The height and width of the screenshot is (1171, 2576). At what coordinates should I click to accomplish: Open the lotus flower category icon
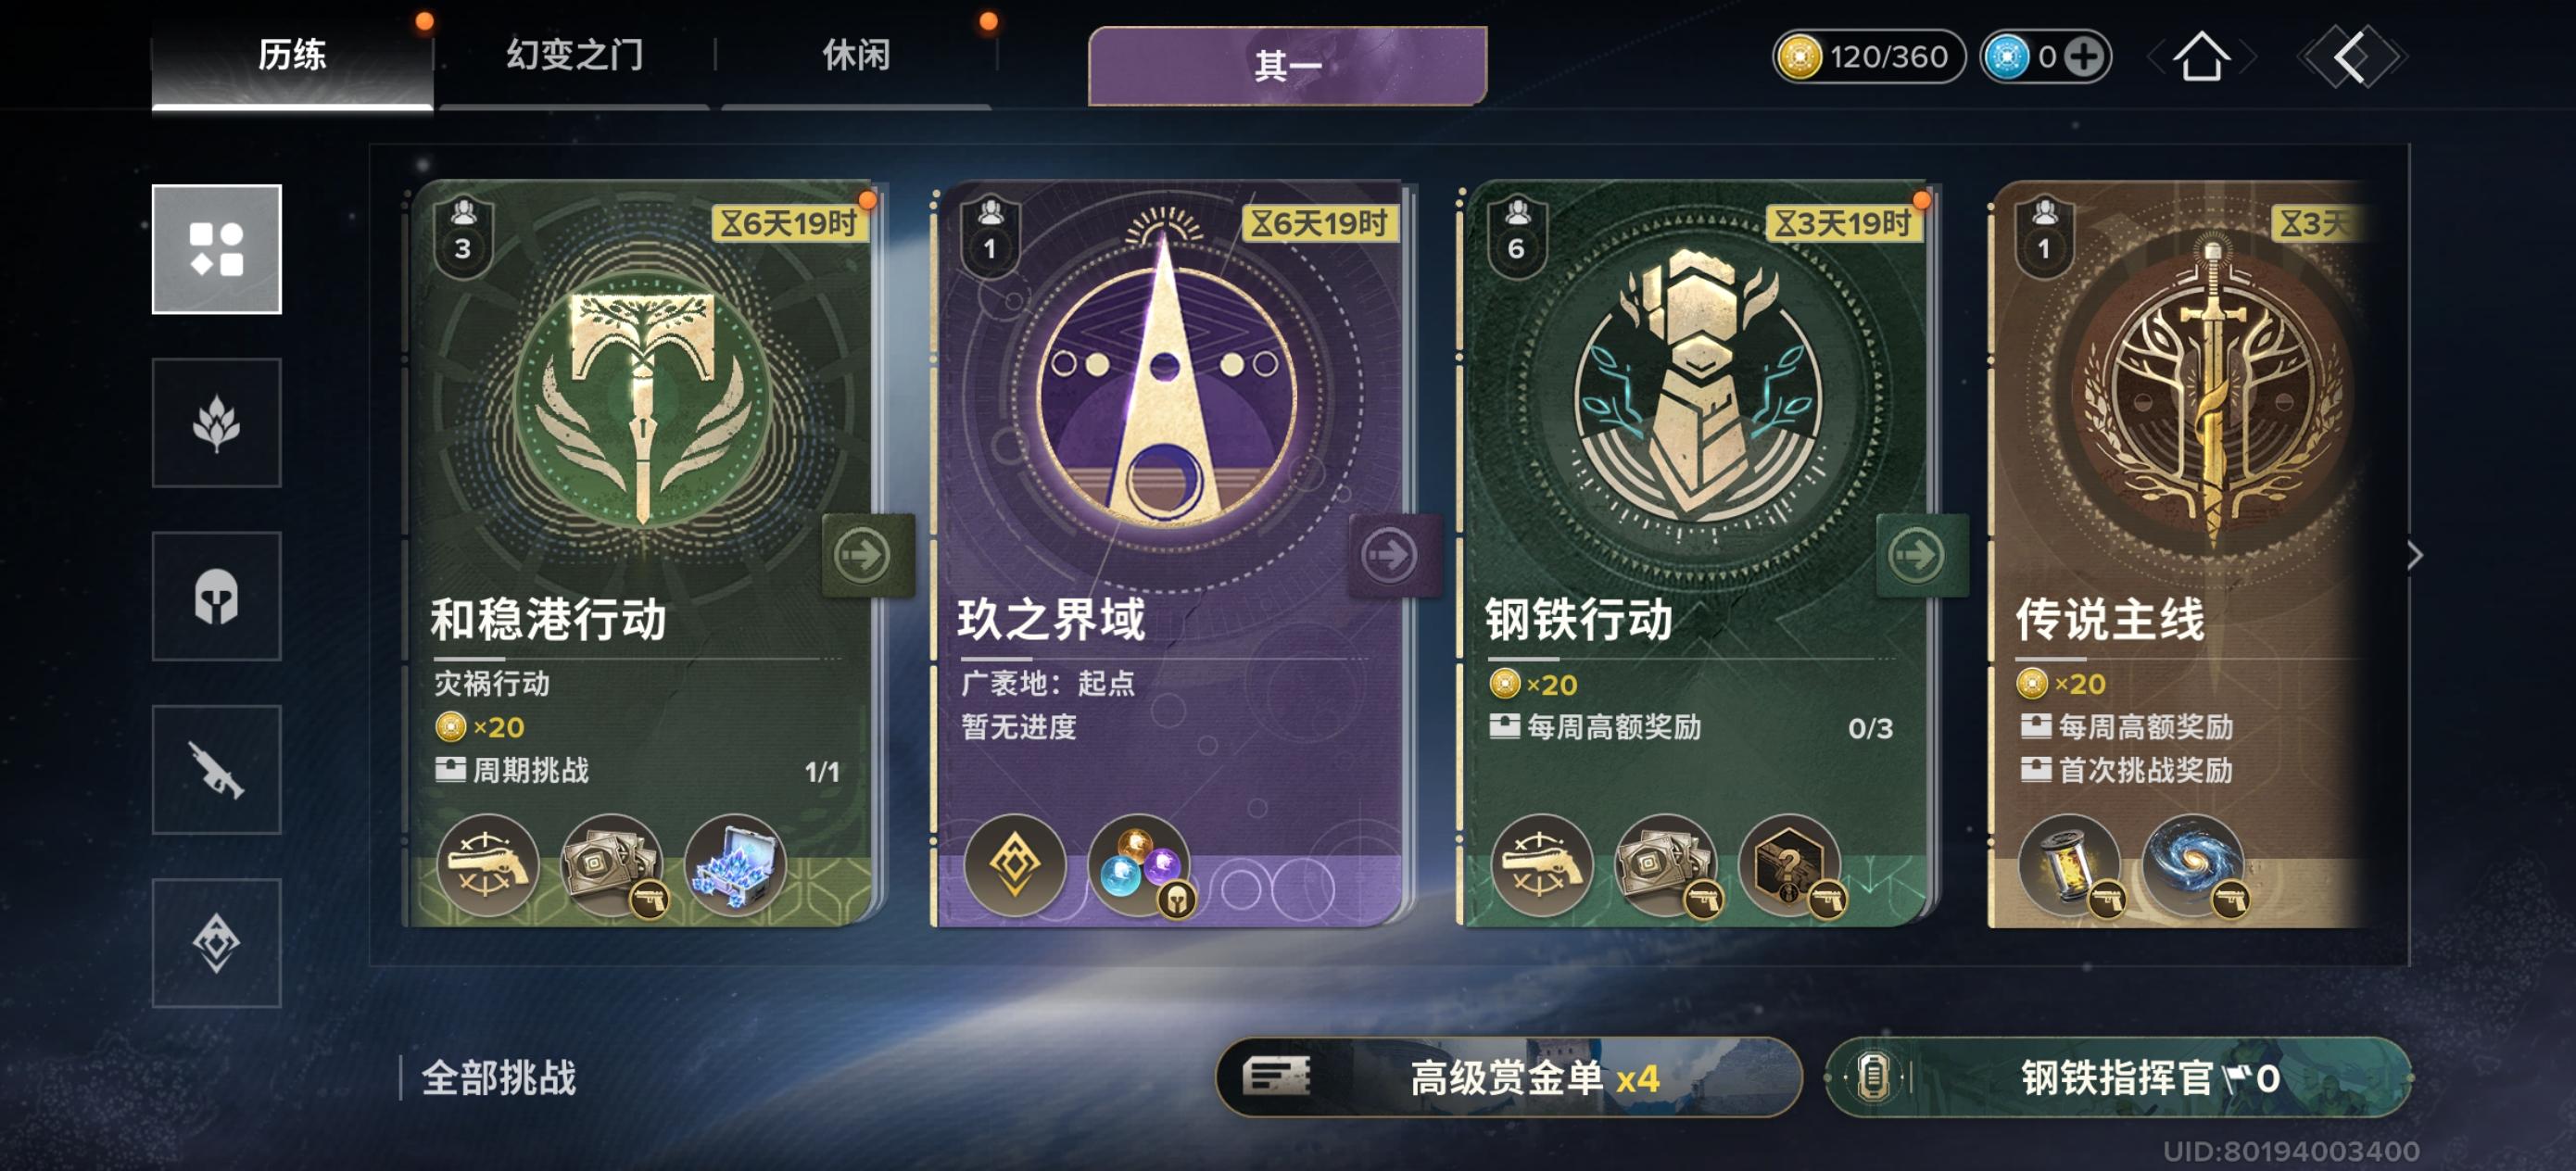216,423
